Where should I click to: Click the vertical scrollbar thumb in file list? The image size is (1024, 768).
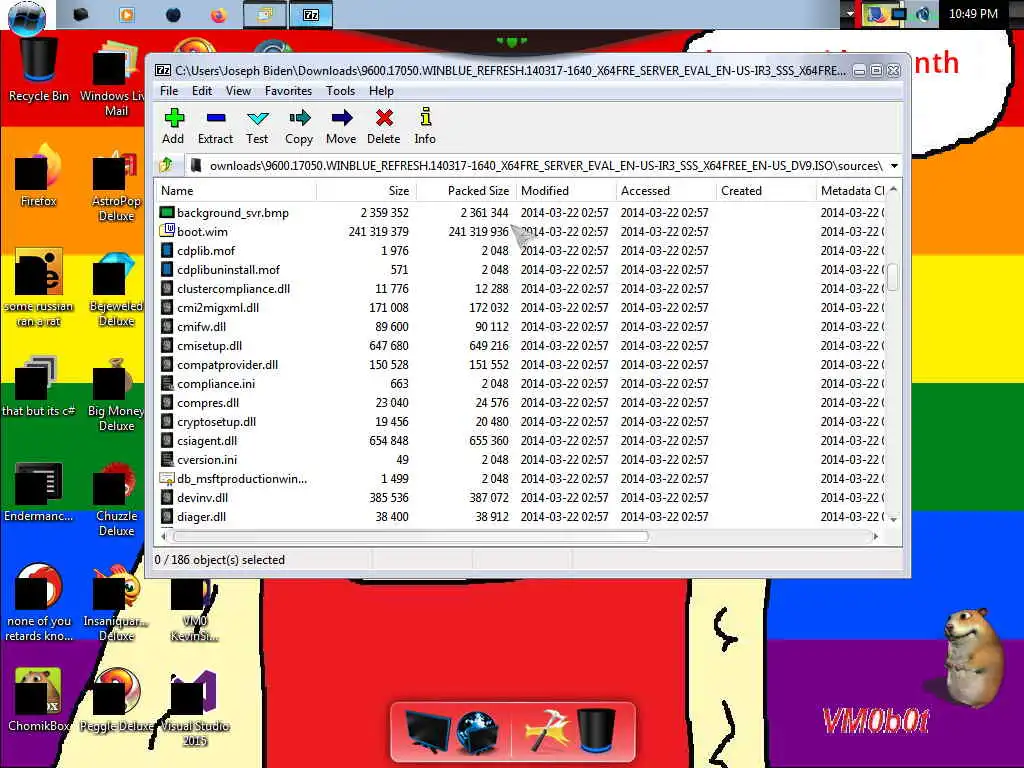893,277
